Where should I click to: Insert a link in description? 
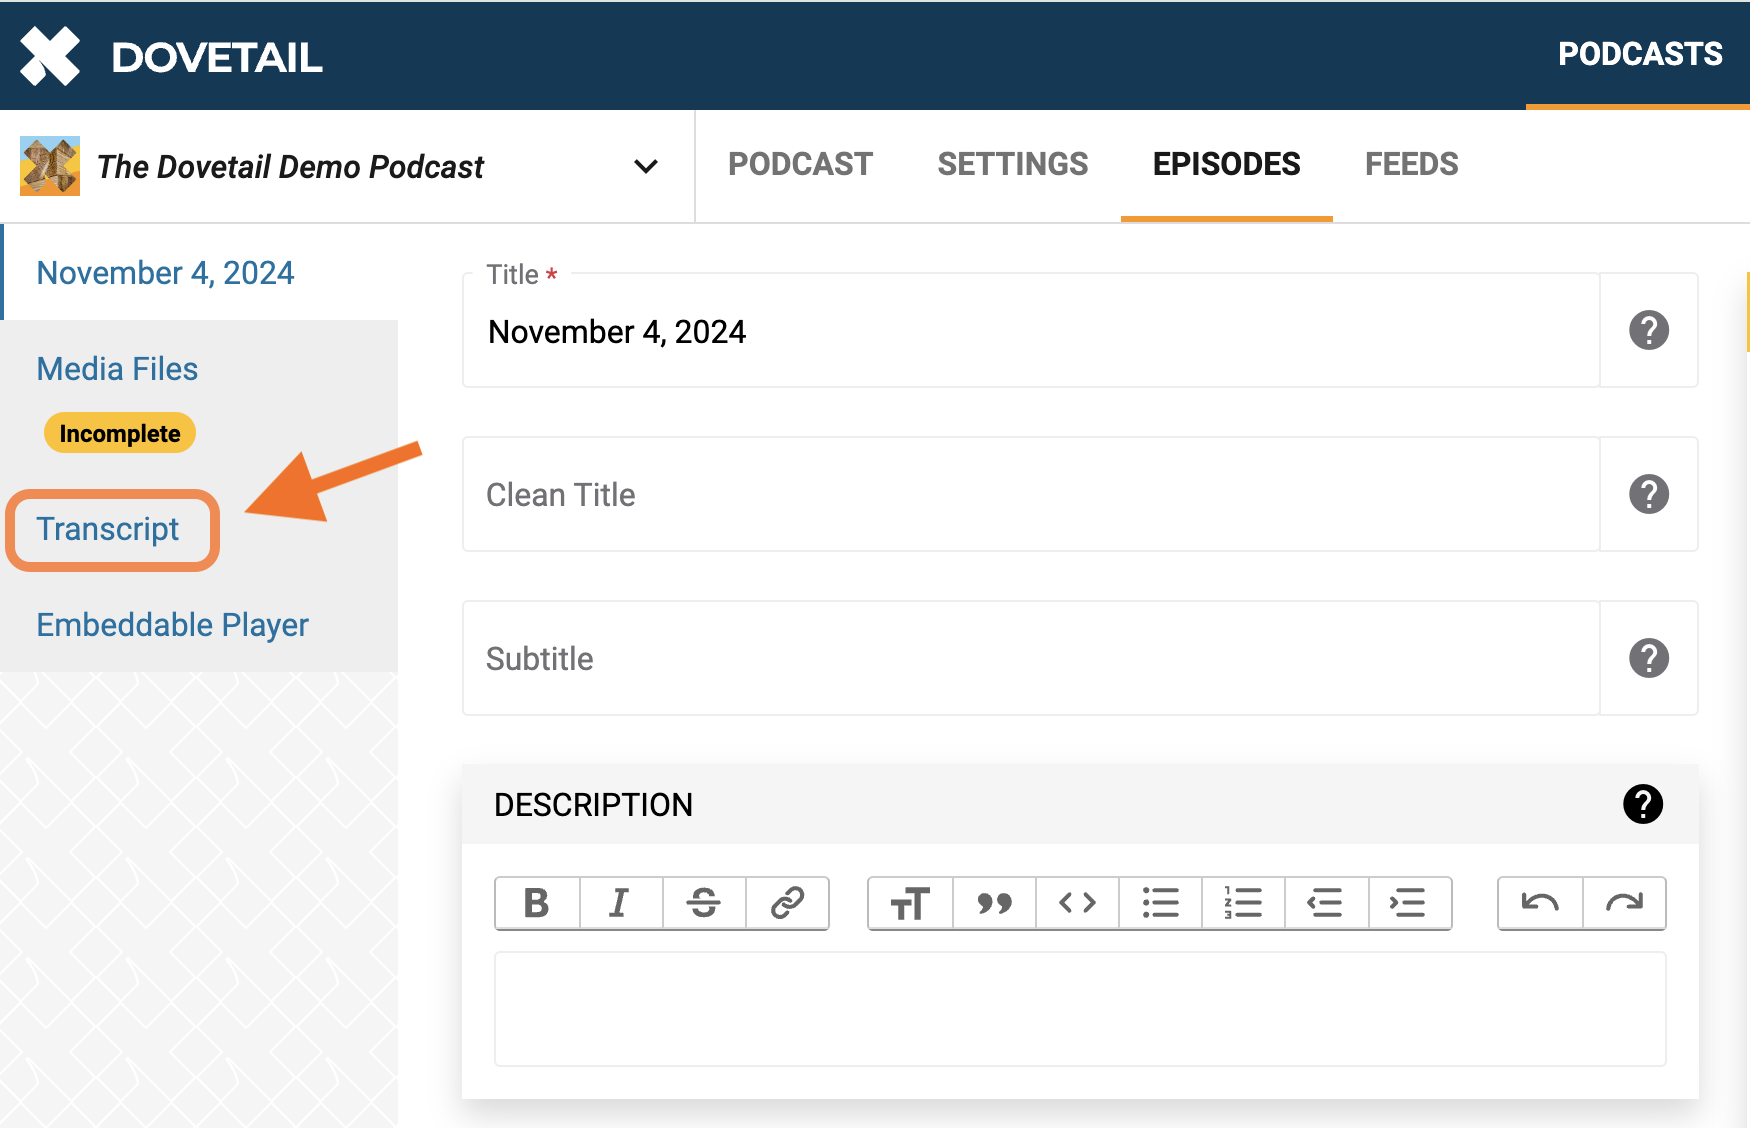coord(787,903)
